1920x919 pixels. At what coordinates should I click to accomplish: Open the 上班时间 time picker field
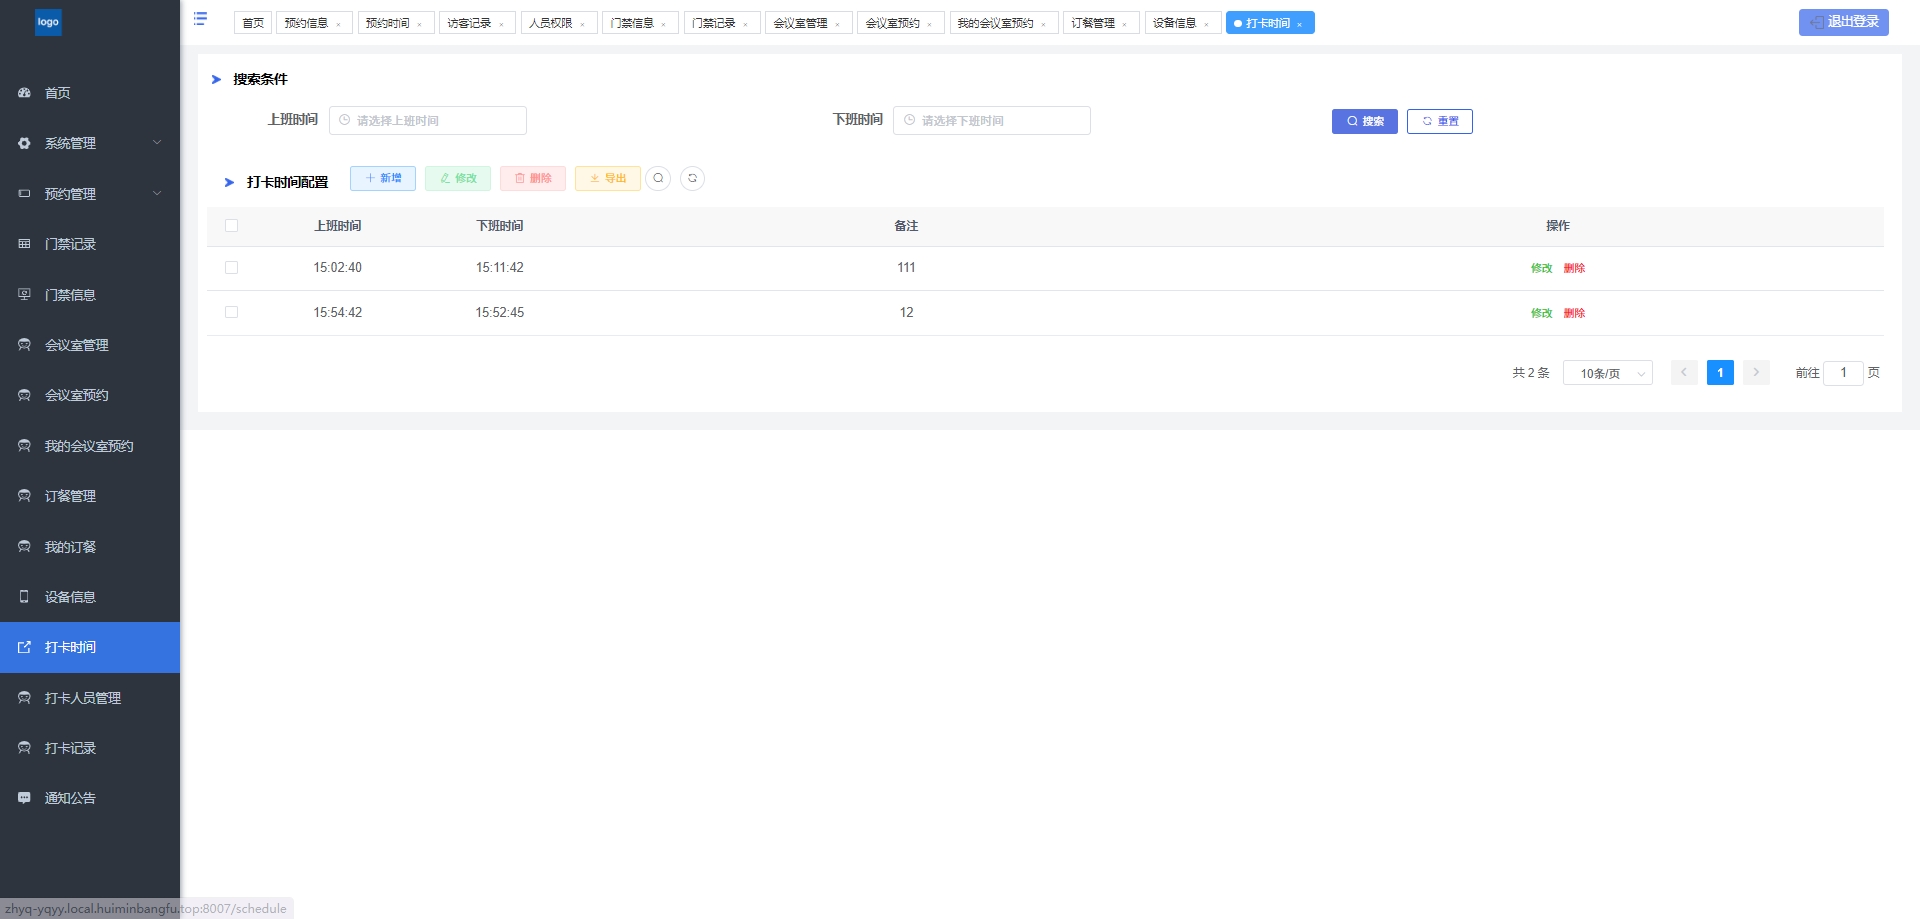(427, 120)
